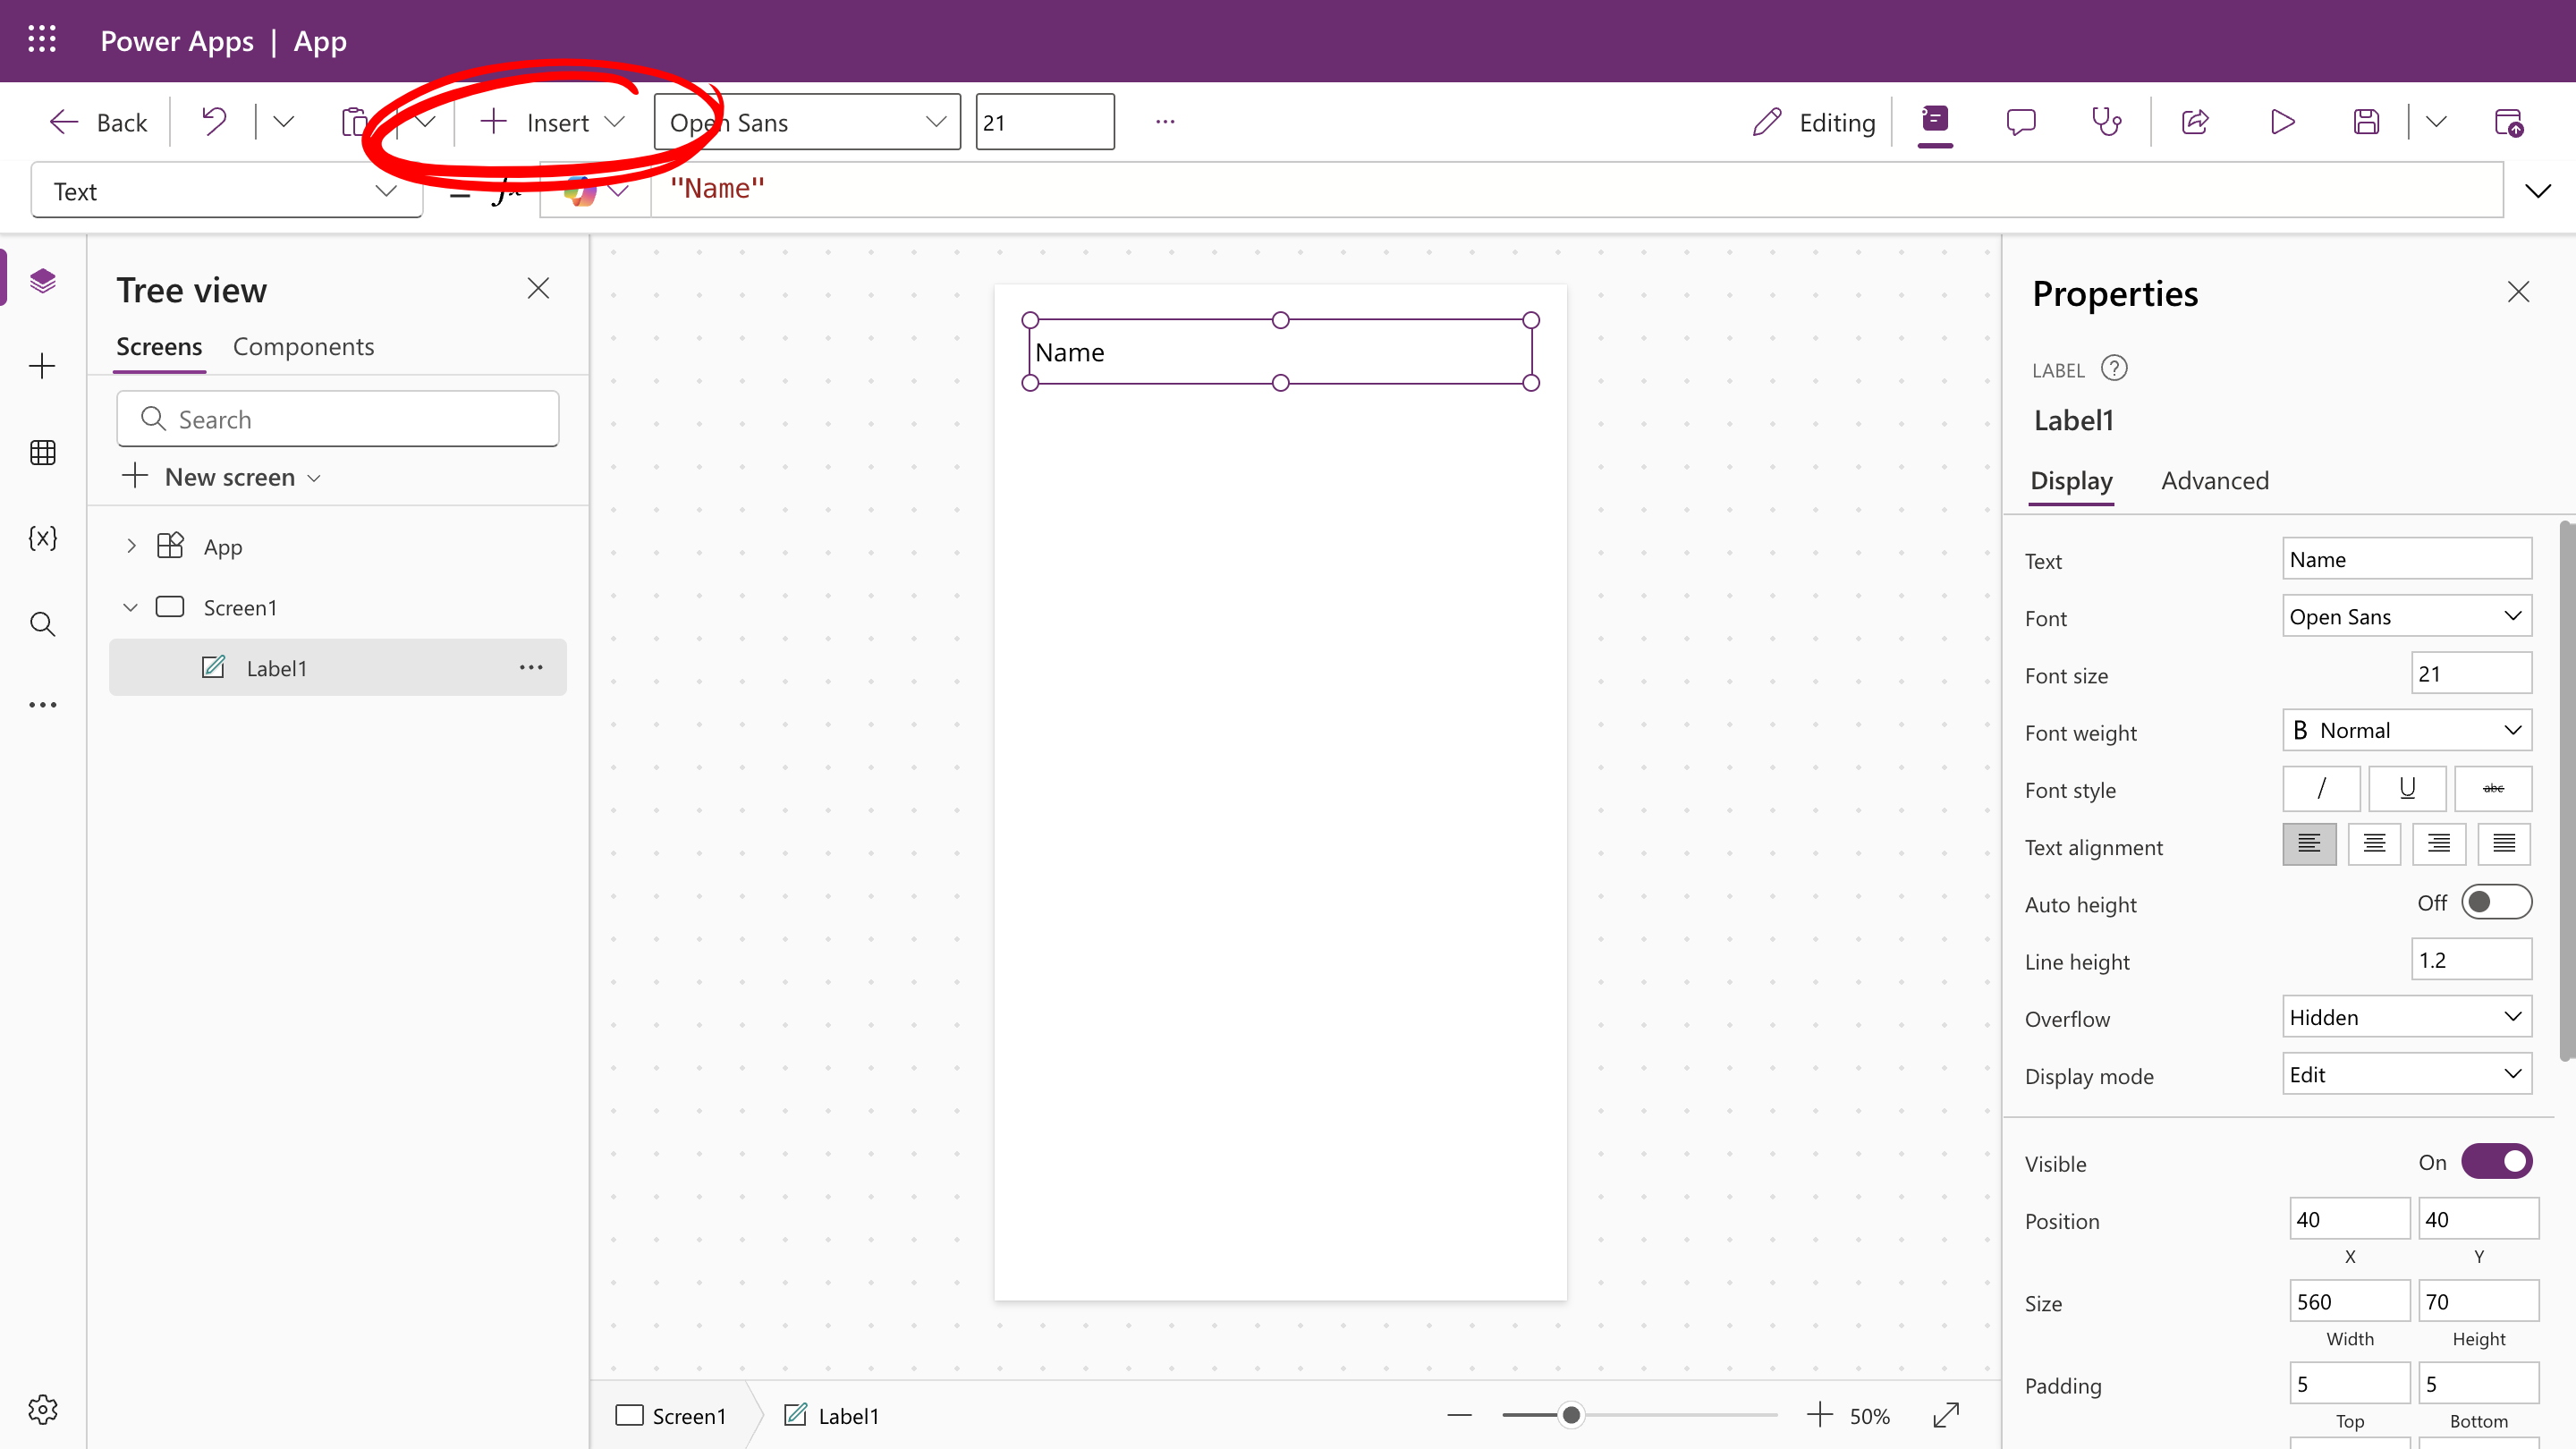The width and height of the screenshot is (2576, 1449).
Task: Toggle the underline font style button
Action: [x=2407, y=788]
